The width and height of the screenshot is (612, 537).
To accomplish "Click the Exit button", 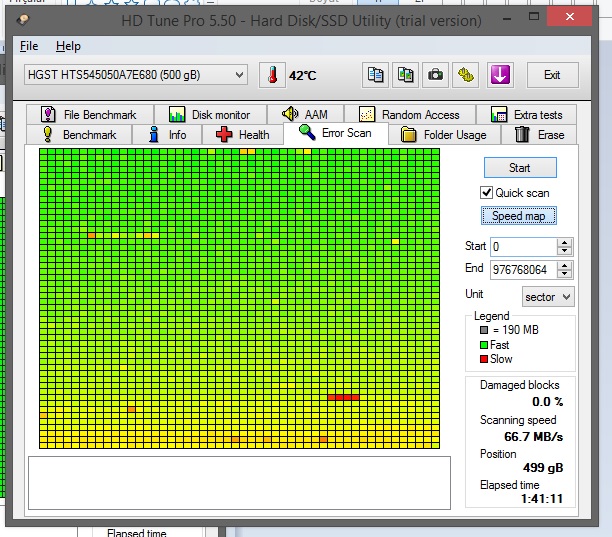I will [x=553, y=75].
